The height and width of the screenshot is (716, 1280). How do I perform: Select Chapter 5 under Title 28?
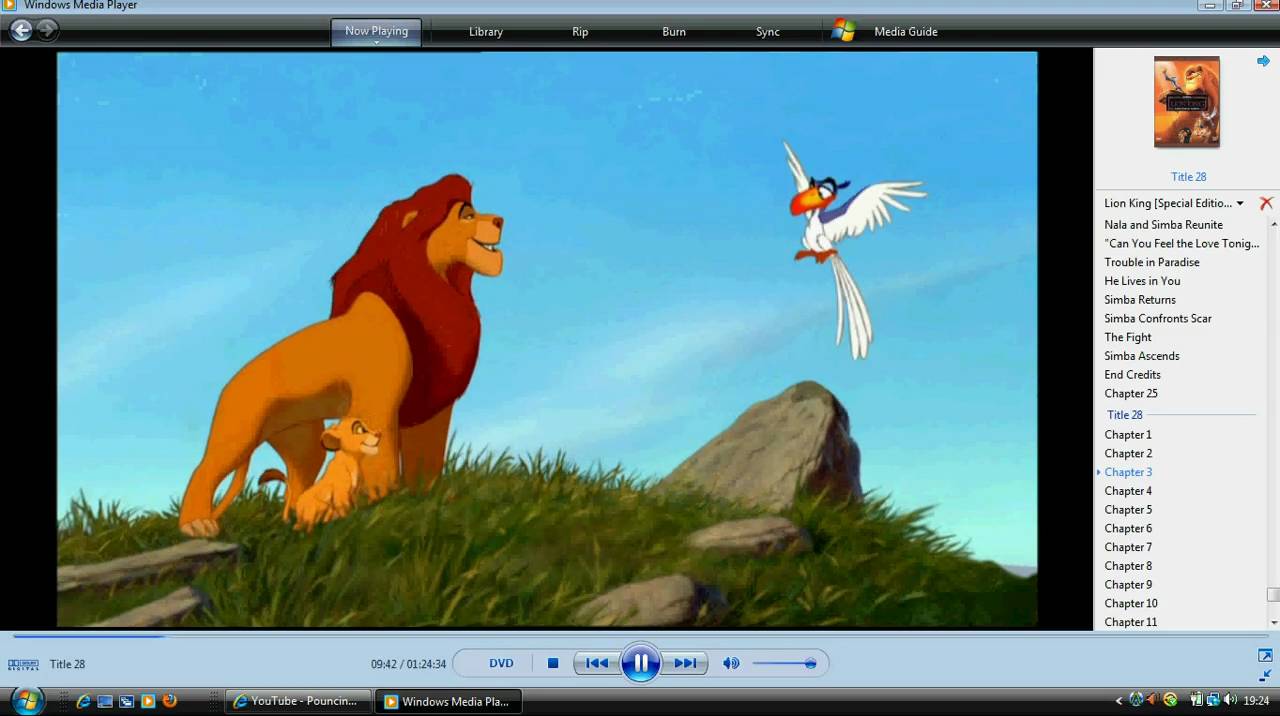pos(1128,510)
